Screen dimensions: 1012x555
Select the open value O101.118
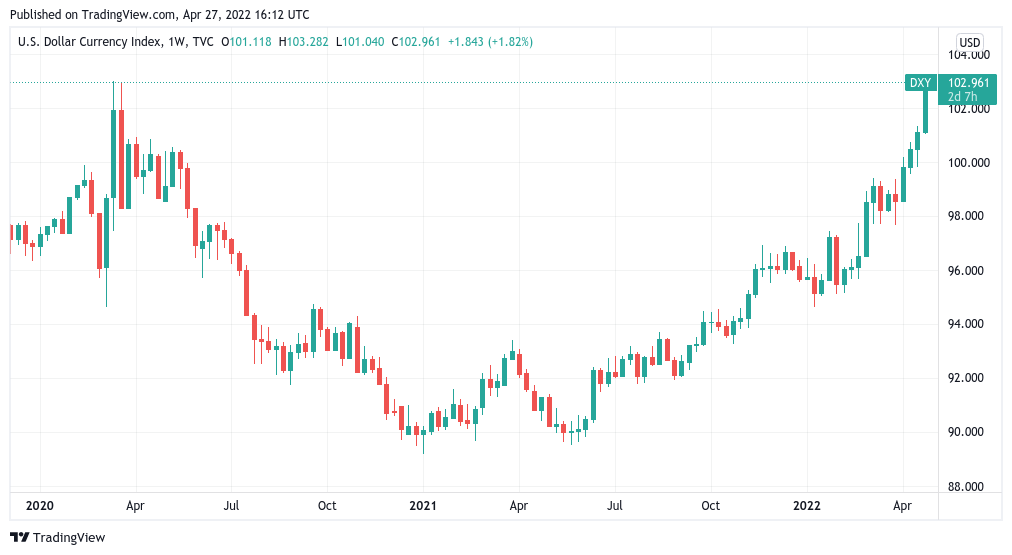[247, 42]
